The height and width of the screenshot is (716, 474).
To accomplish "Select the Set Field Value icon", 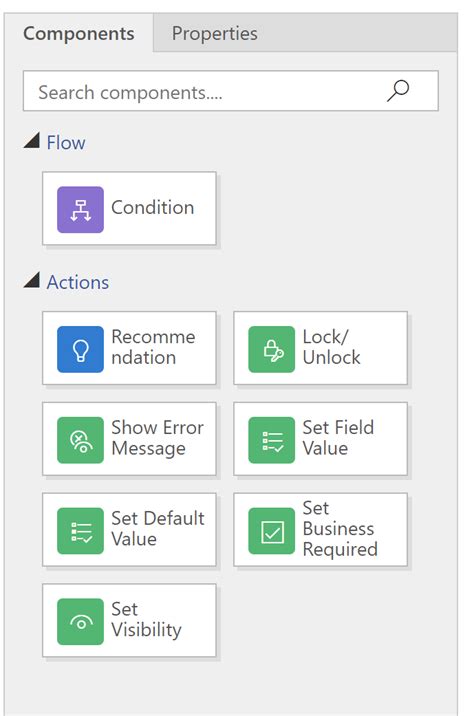I will [272, 440].
